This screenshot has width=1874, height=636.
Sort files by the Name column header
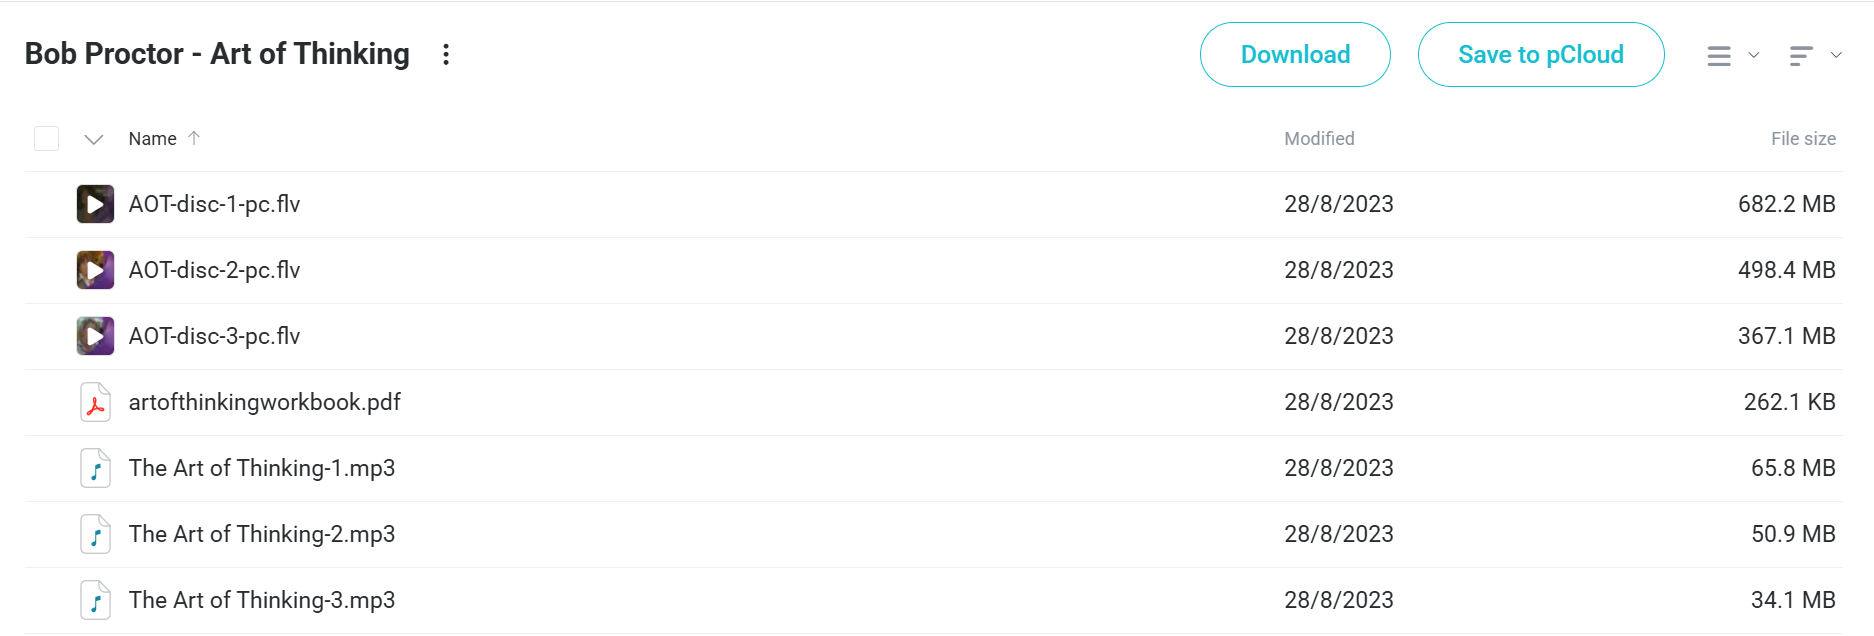tap(153, 139)
